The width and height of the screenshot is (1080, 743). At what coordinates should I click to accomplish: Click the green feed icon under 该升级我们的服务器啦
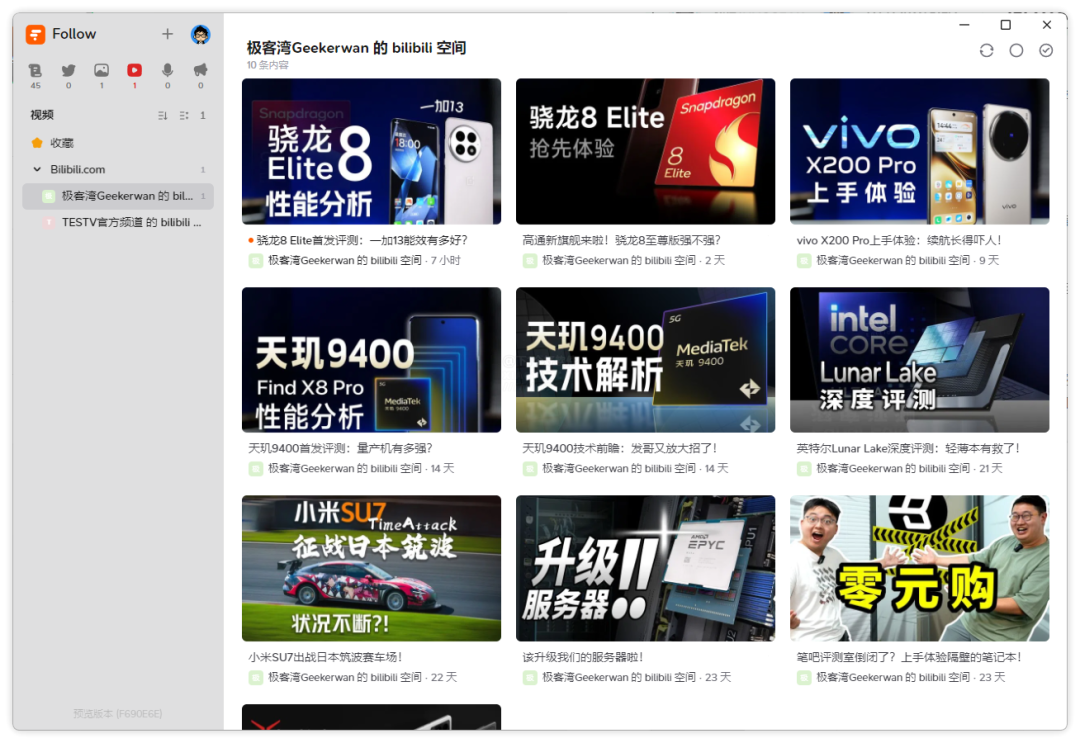coord(530,678)
